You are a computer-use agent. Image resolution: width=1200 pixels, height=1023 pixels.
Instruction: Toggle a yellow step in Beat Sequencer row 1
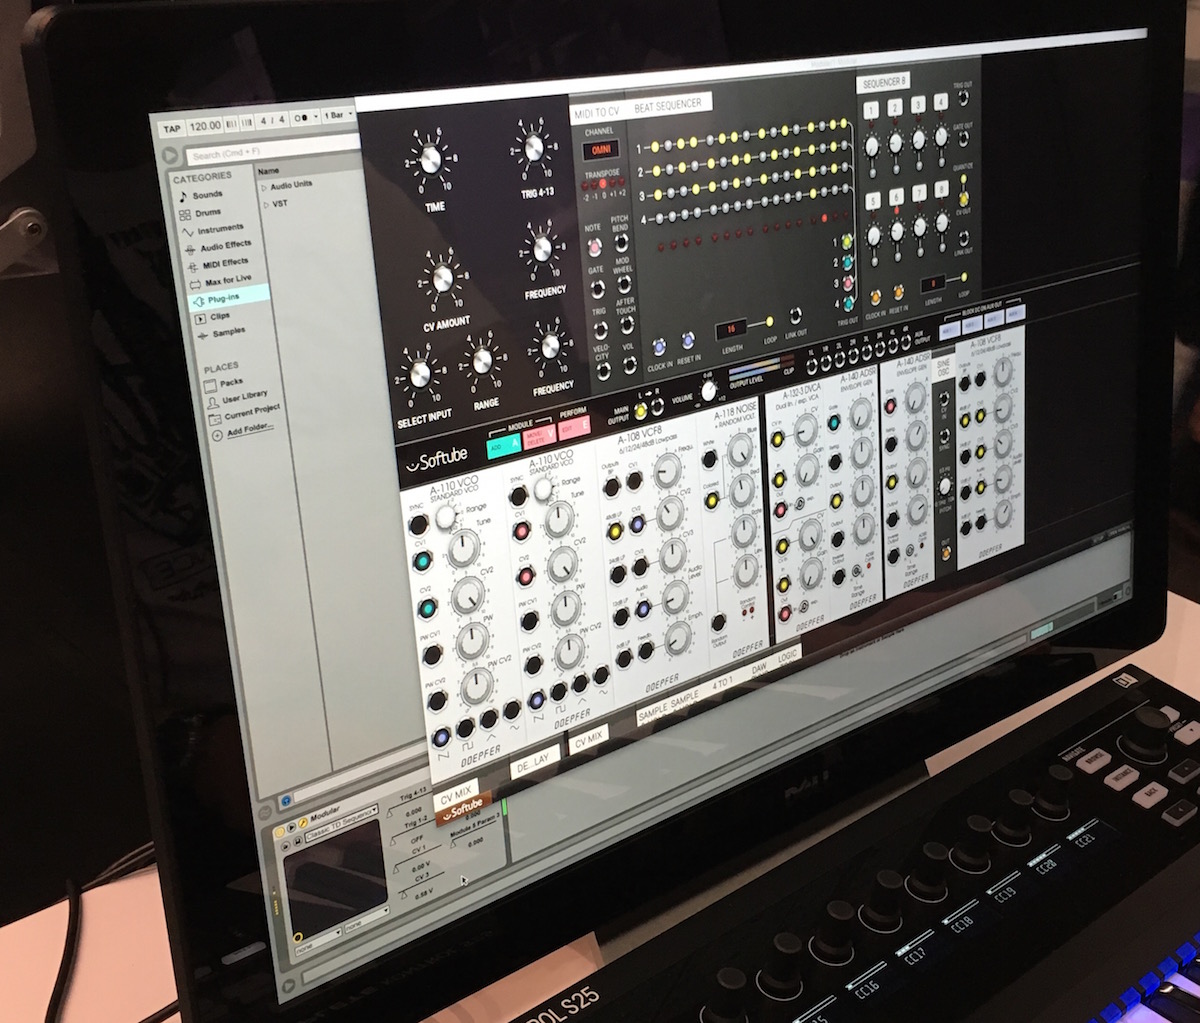pyautogui.click(x=655, y=147)
